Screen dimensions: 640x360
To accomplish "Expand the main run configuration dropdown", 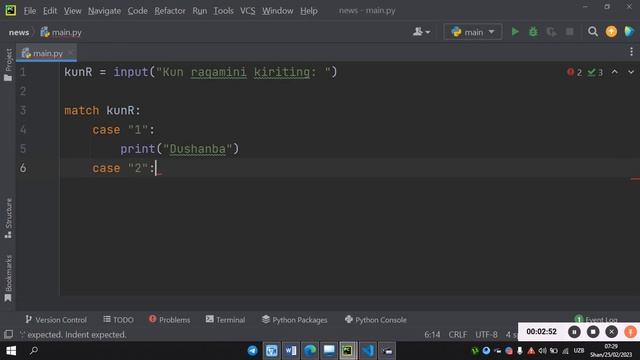I will tap(473, 32).
